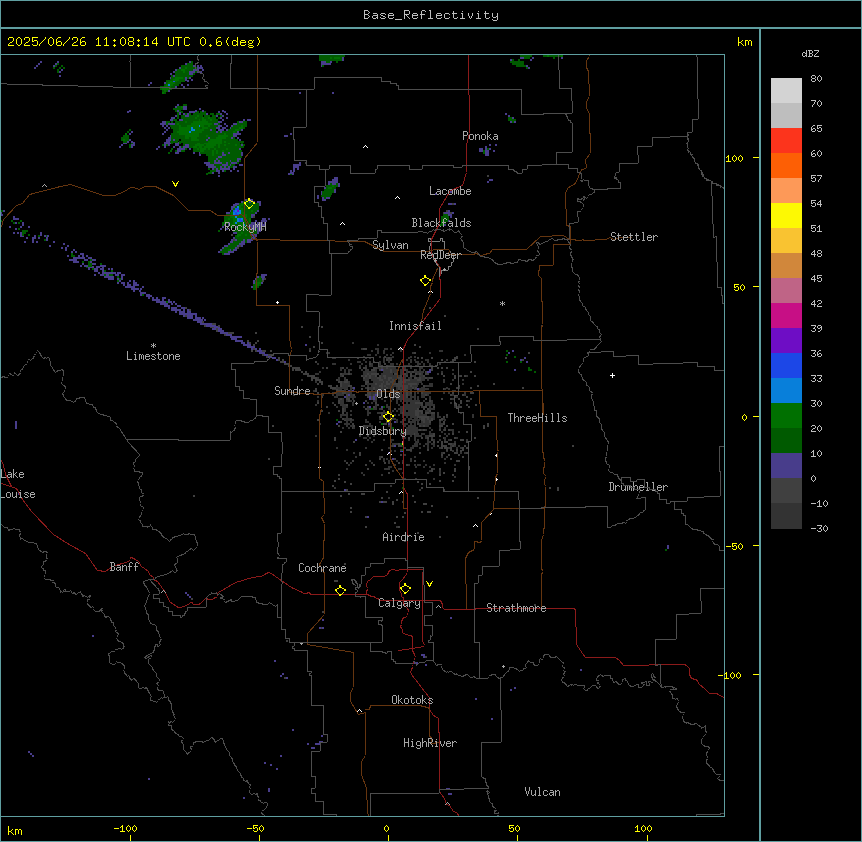Click the Okotoks town label
Viewport: 862px width, 842px height.
point(412,700)
